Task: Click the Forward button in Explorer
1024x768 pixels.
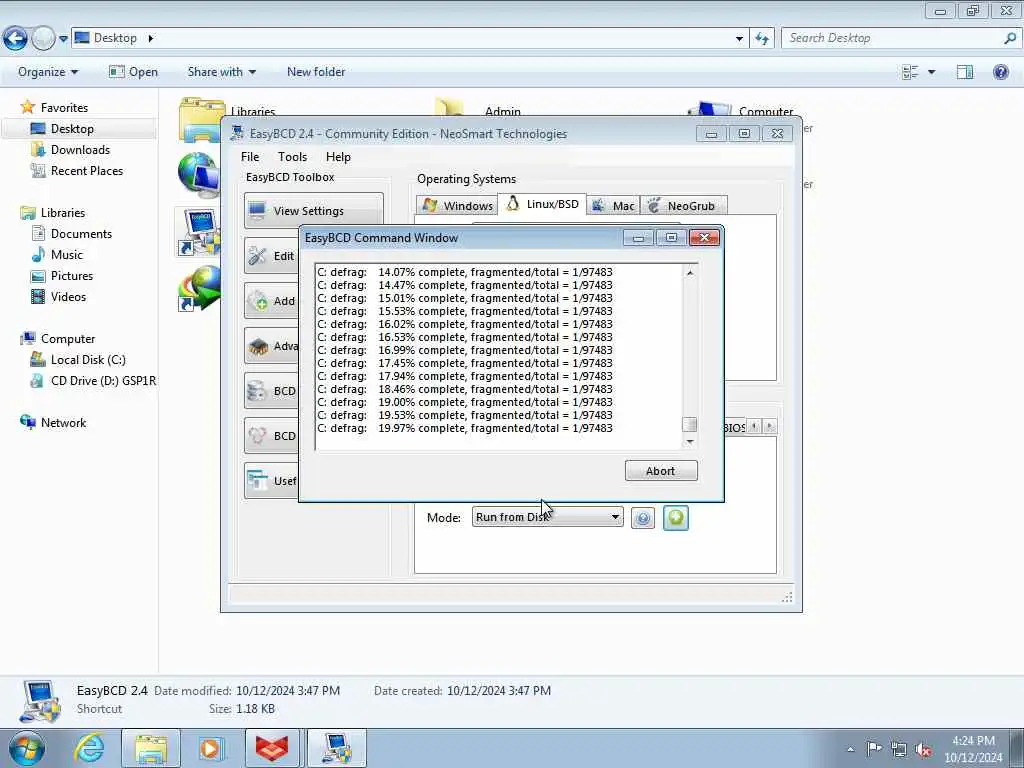Action: click(x=43, y=39)
